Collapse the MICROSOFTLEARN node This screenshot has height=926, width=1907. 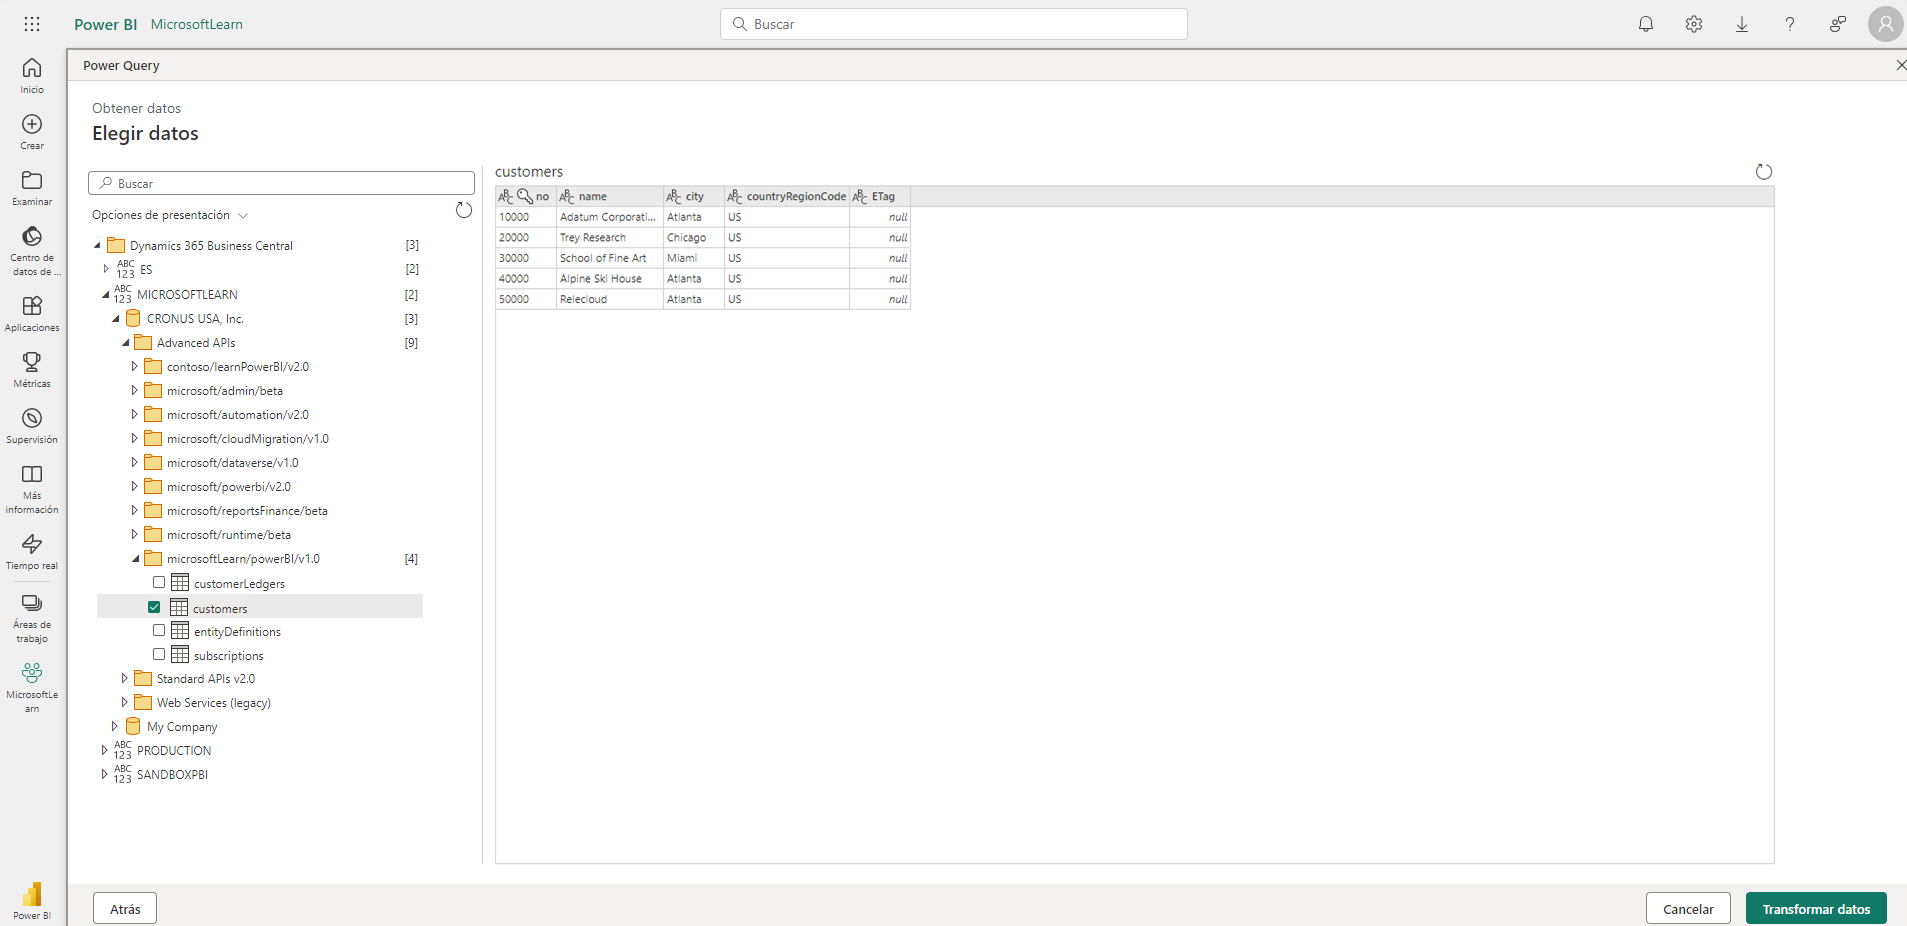tap(106, 294)
